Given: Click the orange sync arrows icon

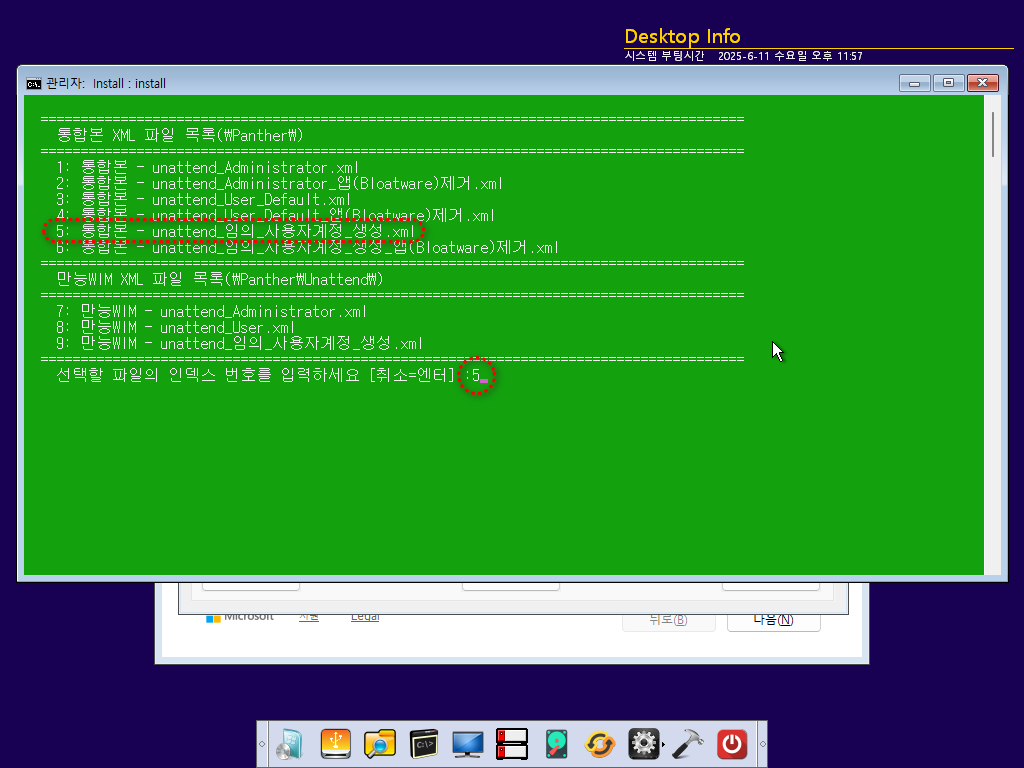Looking at the screenshot, I should coord(600,744).
